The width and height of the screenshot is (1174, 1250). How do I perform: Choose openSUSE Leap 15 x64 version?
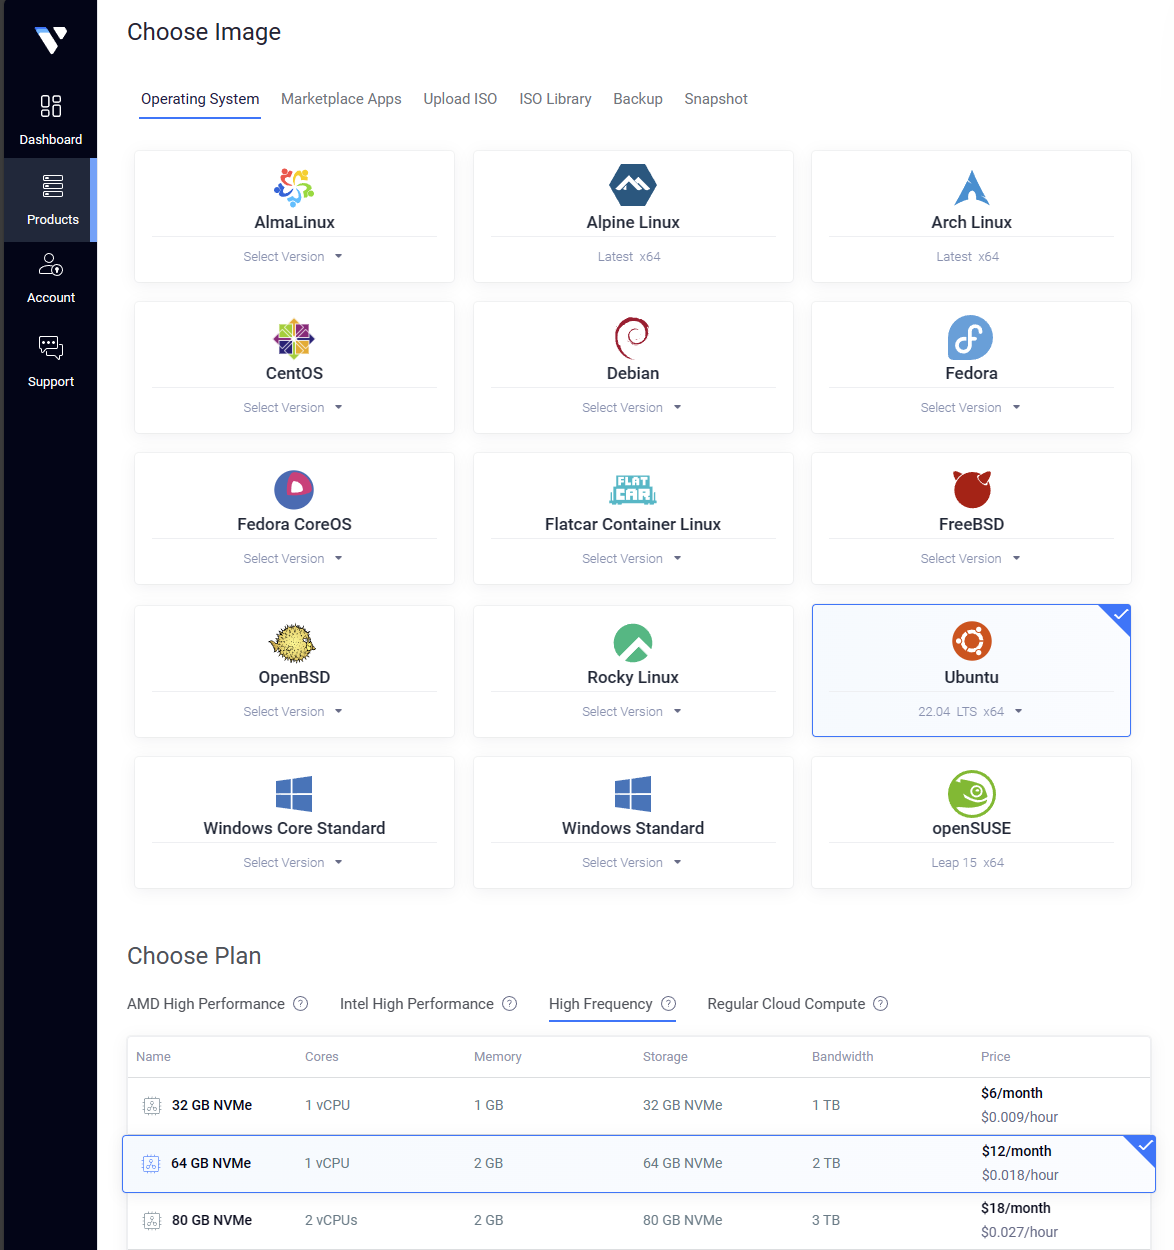pos(968,863)
